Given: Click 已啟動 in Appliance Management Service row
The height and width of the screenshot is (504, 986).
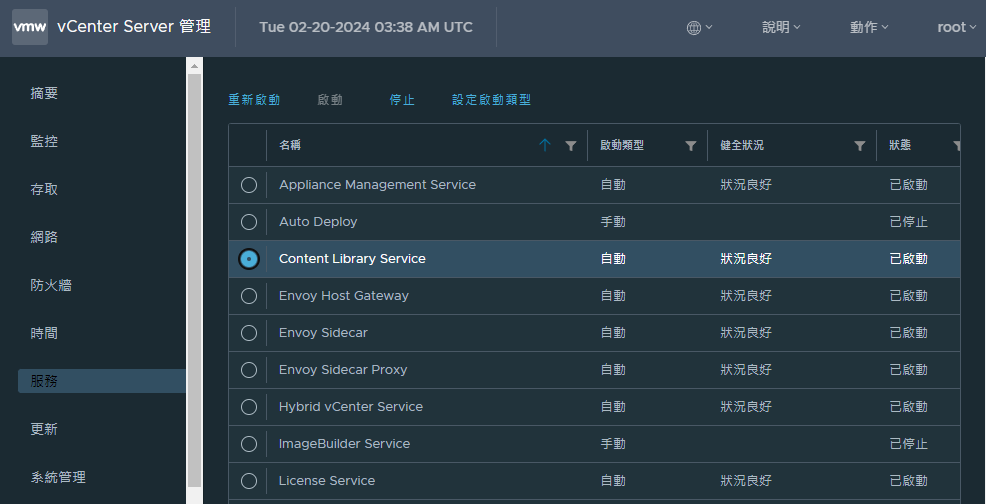Looking at the screenshot, I should pyautogui.click(x=909, y=185).
